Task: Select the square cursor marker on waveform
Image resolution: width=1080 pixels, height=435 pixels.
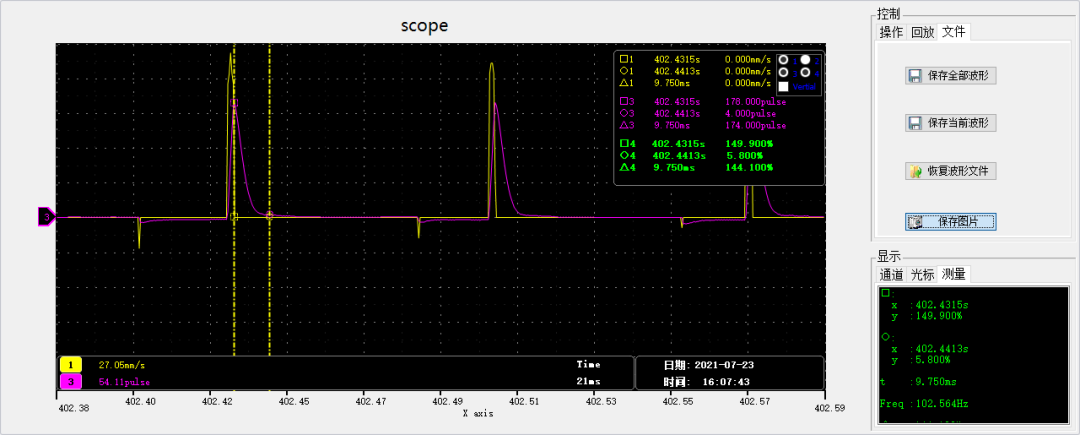Action: [234, 216]
